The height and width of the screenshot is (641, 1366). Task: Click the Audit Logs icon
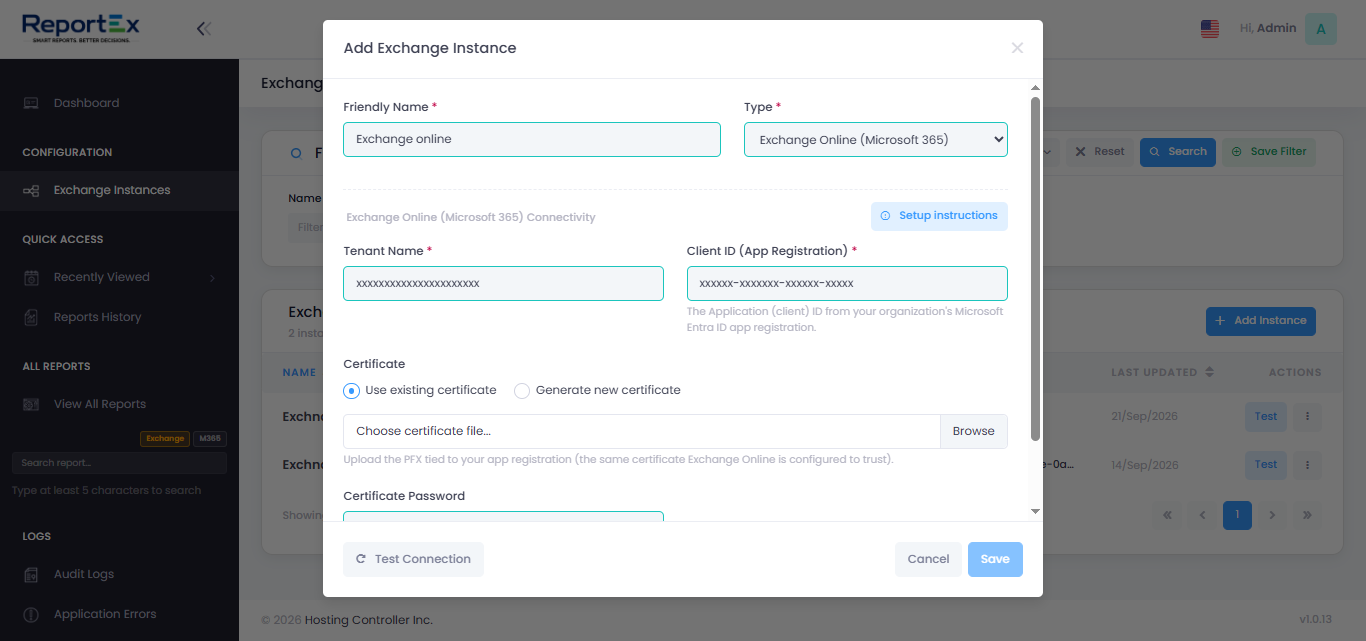click(31, 574)
